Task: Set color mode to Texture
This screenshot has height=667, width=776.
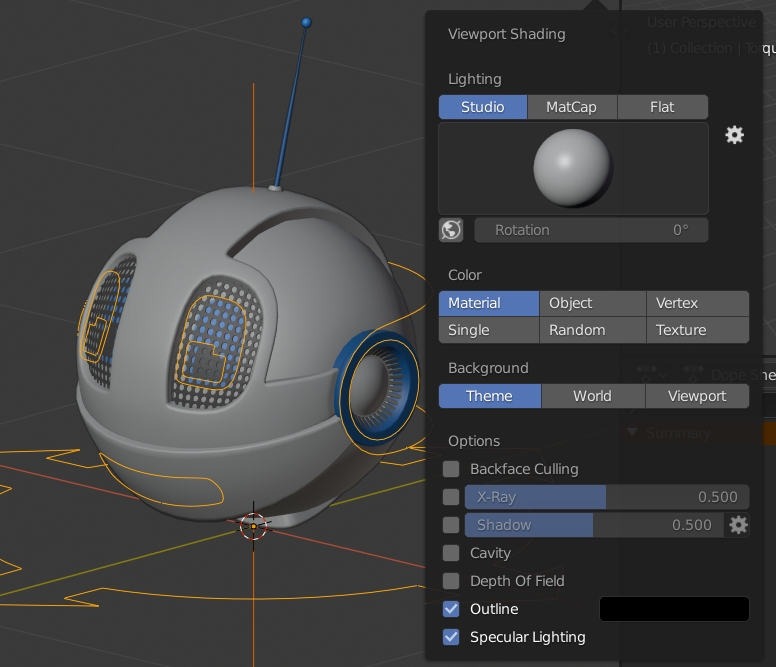Action: coord(698,330)
